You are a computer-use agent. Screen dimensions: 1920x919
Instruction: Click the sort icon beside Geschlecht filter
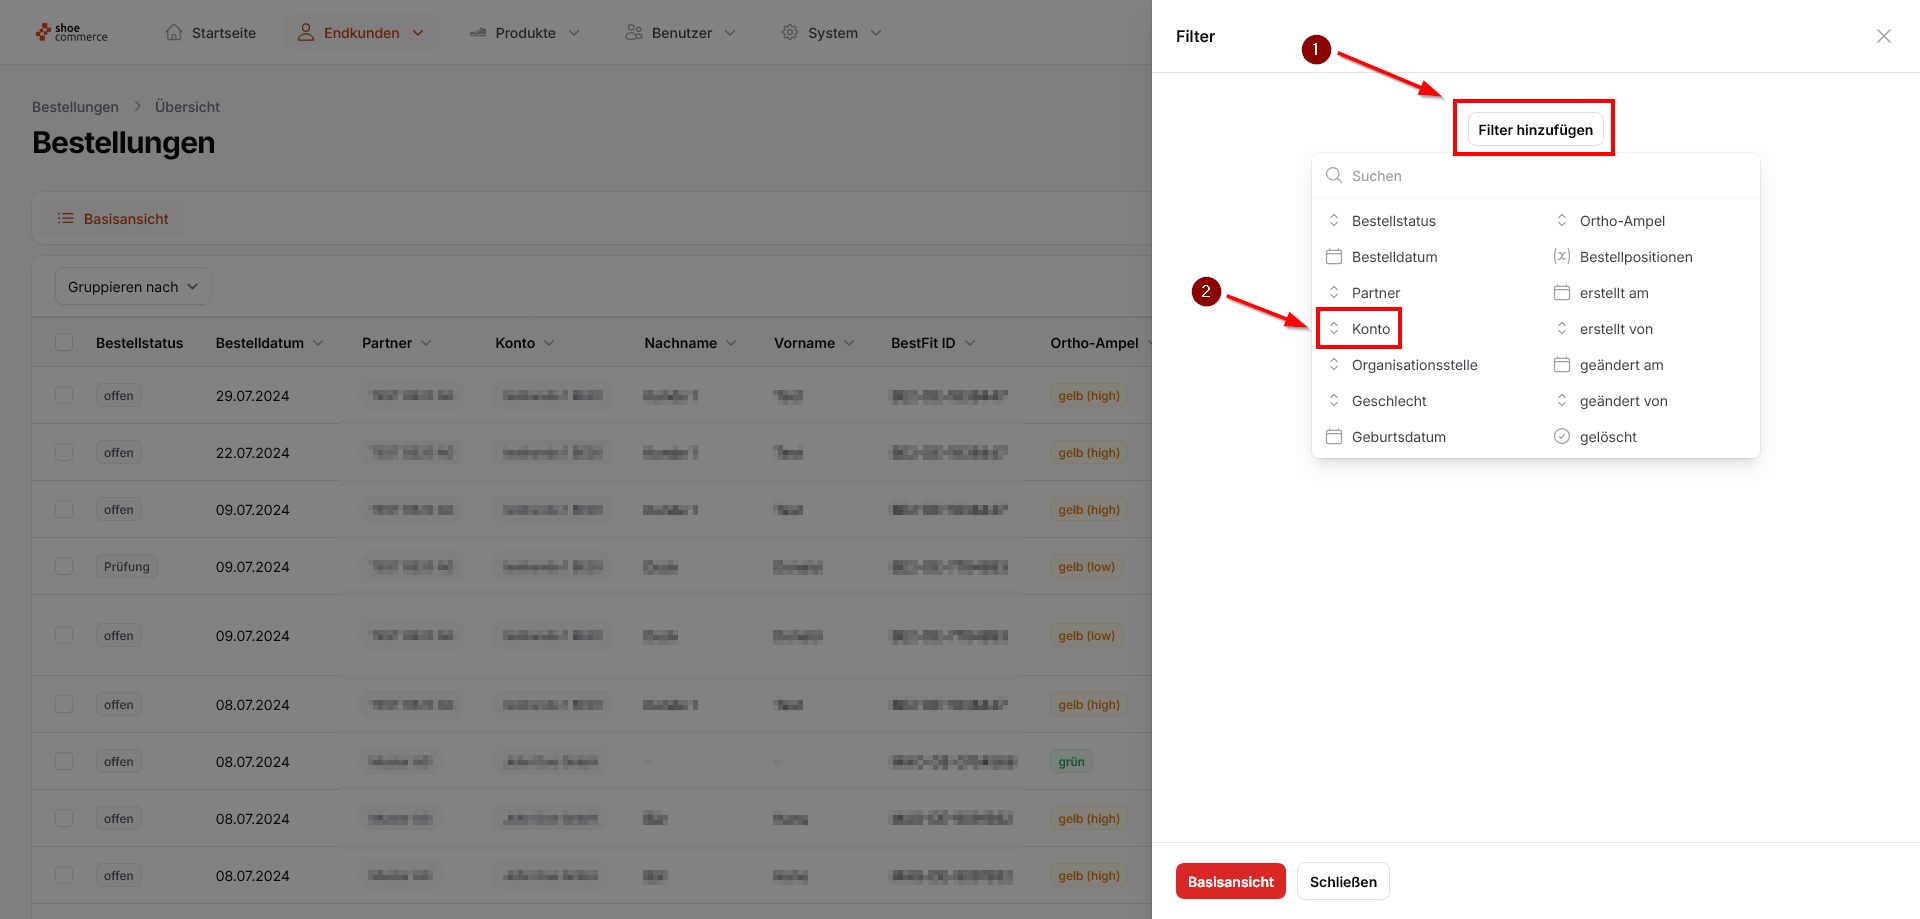[x=1334, y=400]
